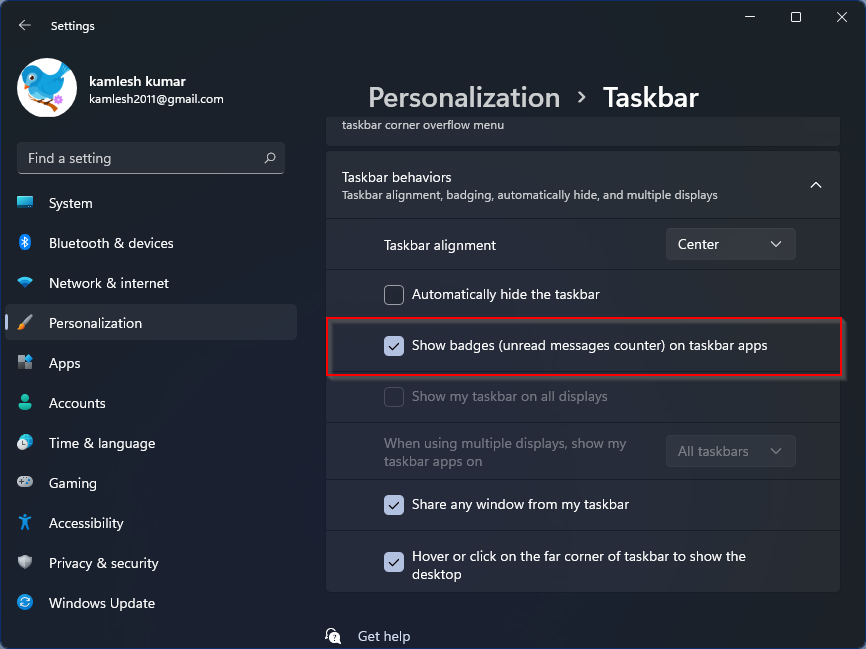Image resolution: width=866 pixels, height=649 pixels.
Task: Uncheck Show badges on taskbar apps
Action: [x=394, y=346]
